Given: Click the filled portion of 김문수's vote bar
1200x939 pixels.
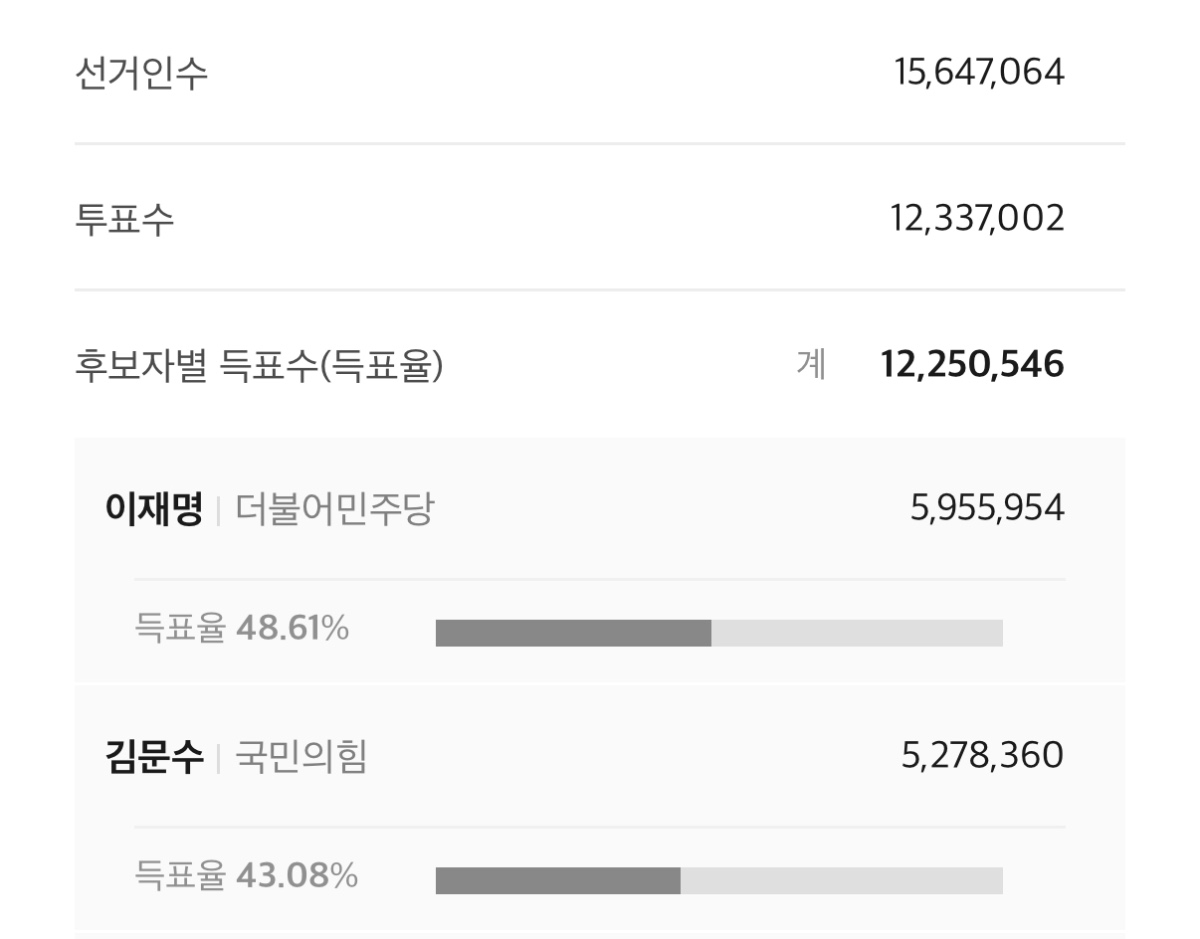Looking at the screenshot, I should 558,880.
